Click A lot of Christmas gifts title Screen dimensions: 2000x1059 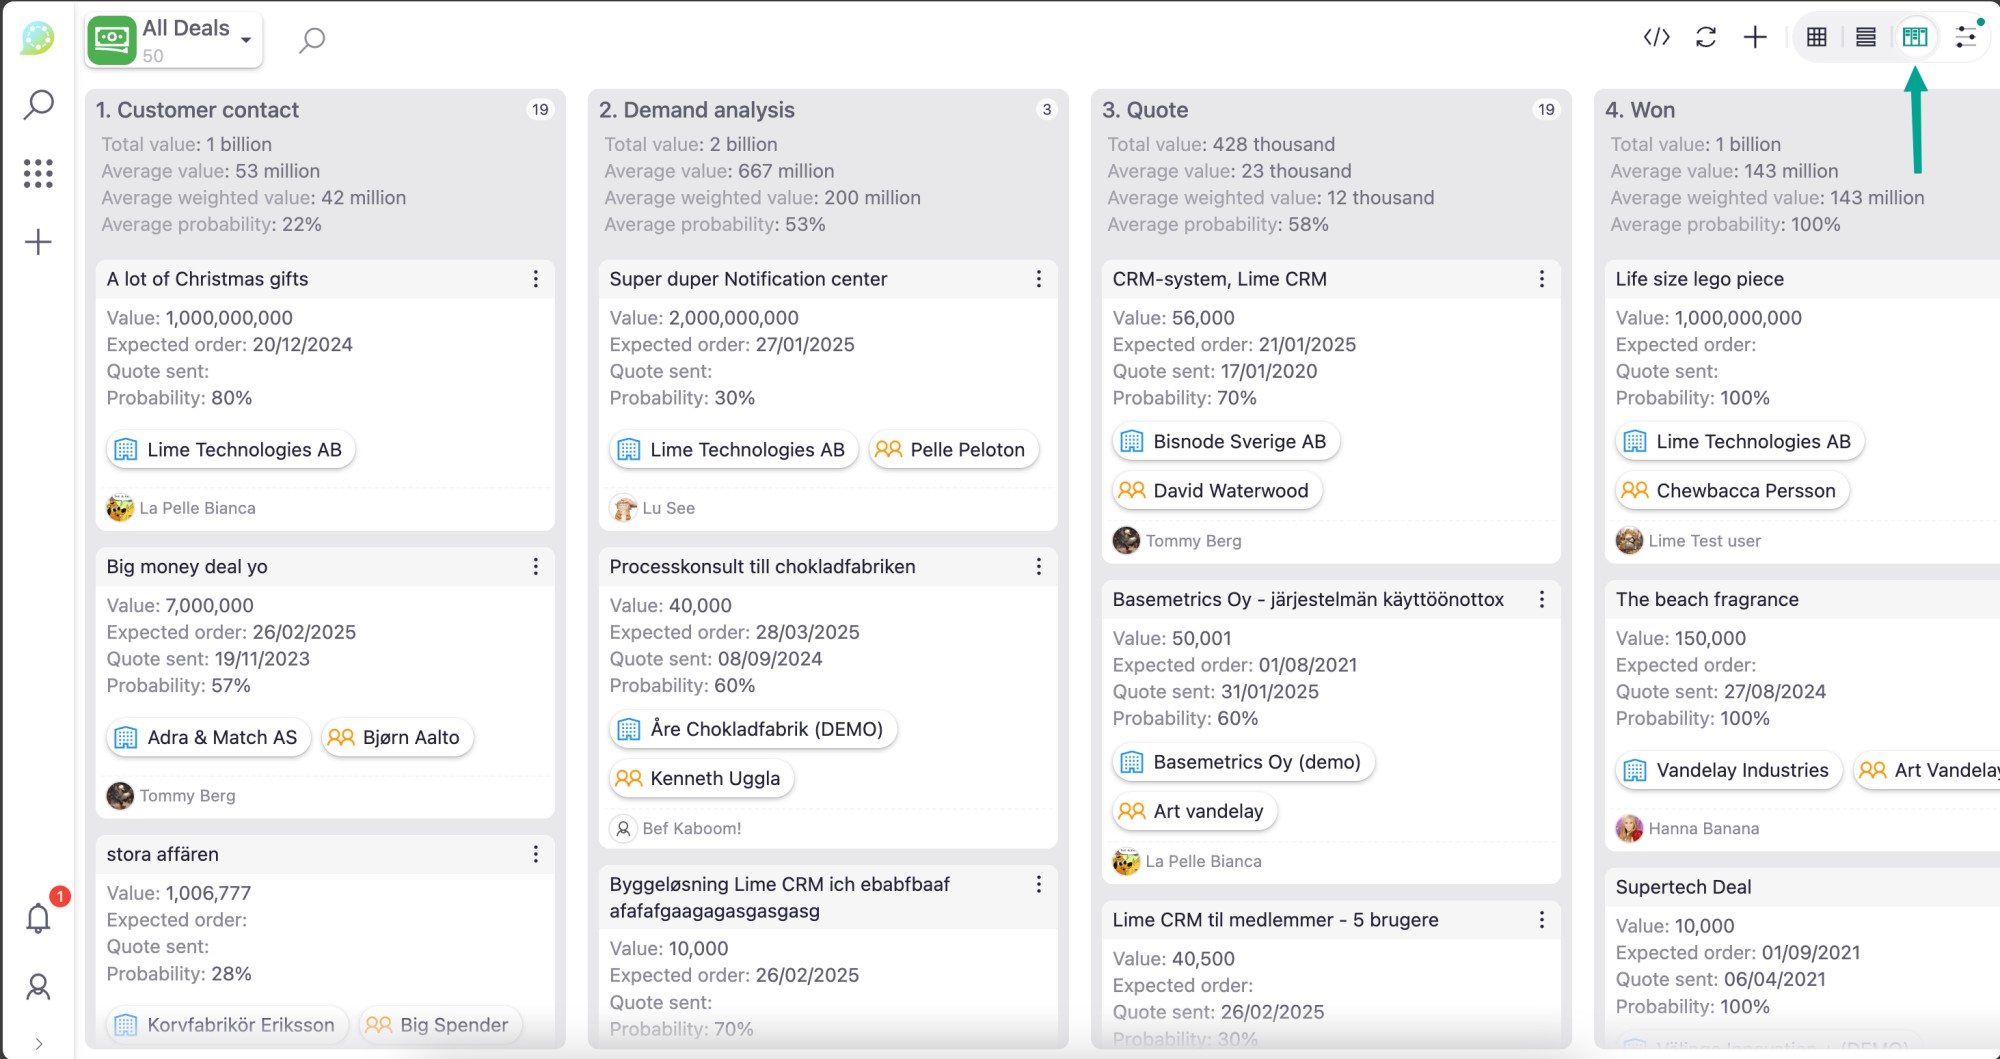click(x=207, y=279)
